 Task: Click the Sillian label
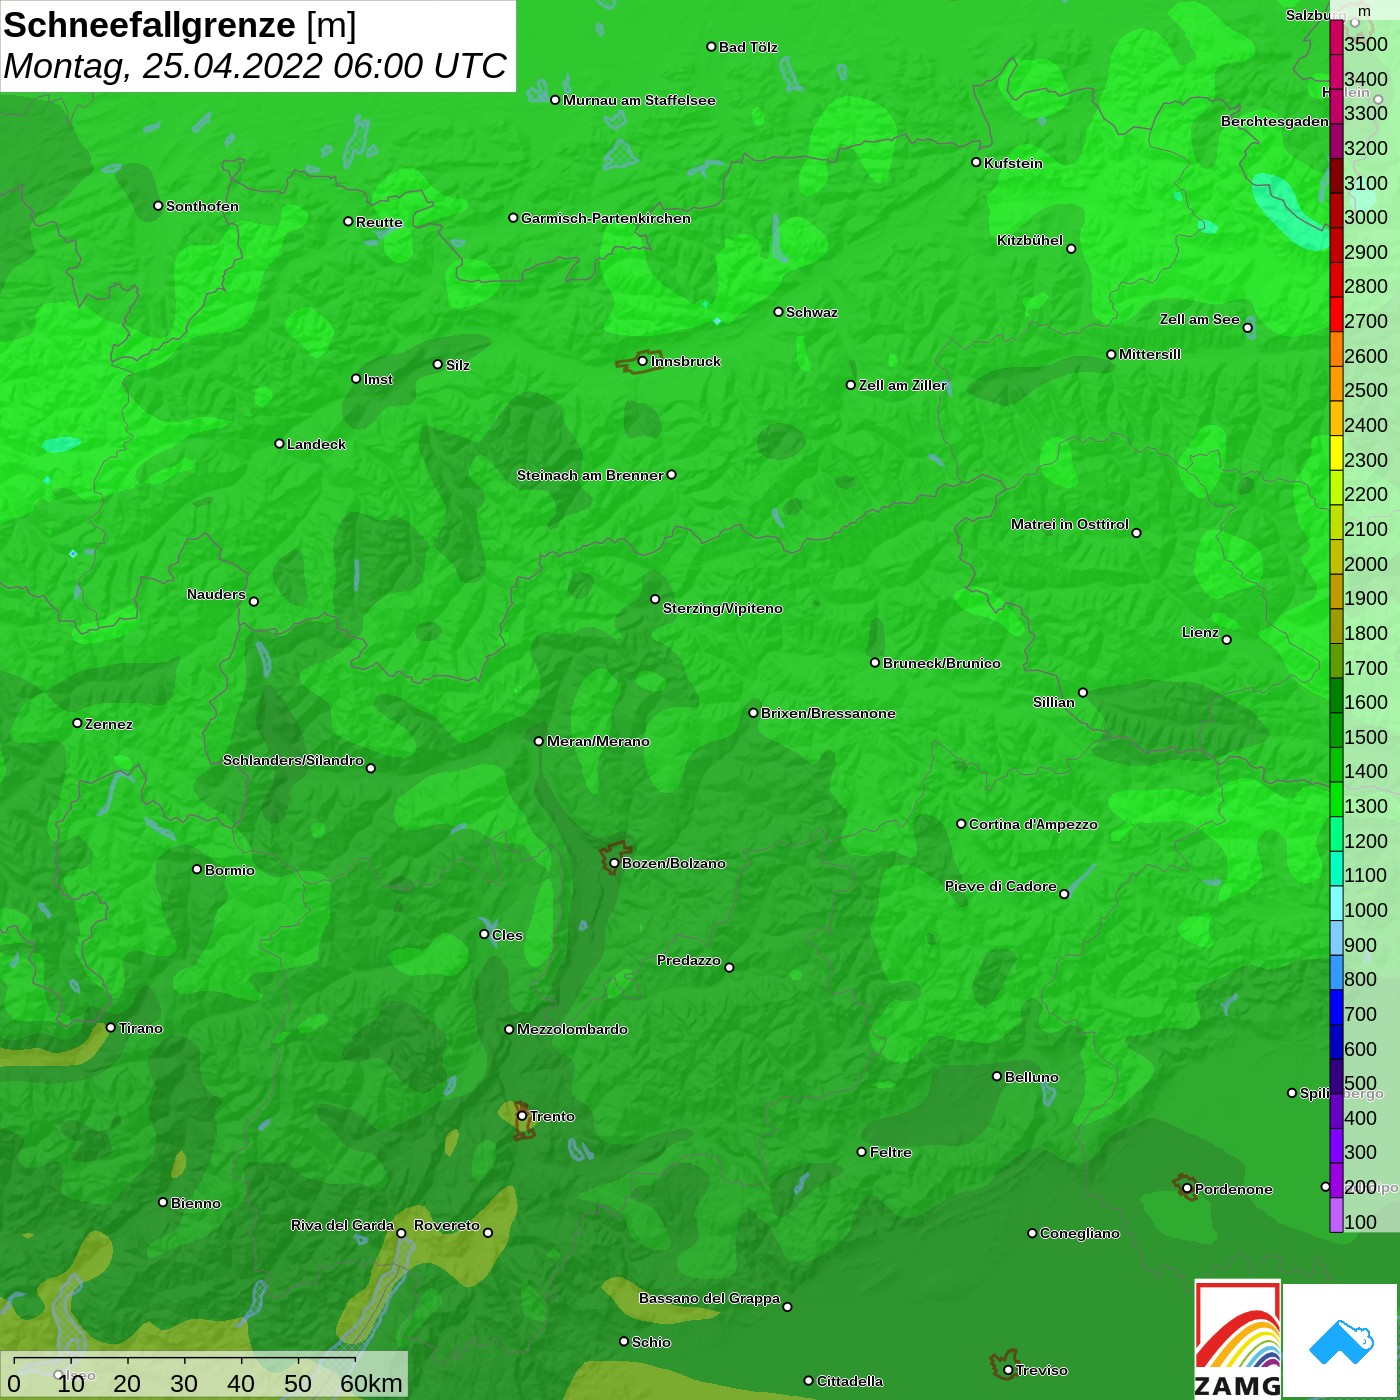pos(1054,702)
